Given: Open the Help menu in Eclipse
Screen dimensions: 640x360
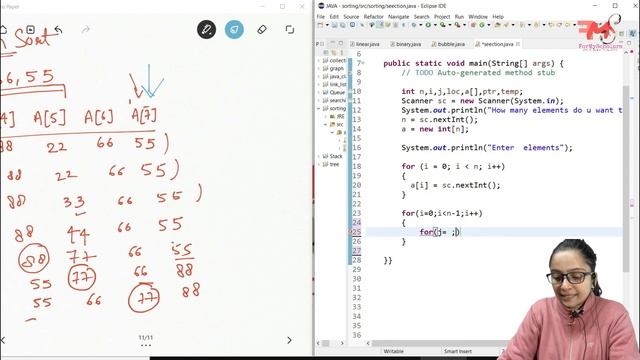Looking at the screenshot, I should click(498, 17).
